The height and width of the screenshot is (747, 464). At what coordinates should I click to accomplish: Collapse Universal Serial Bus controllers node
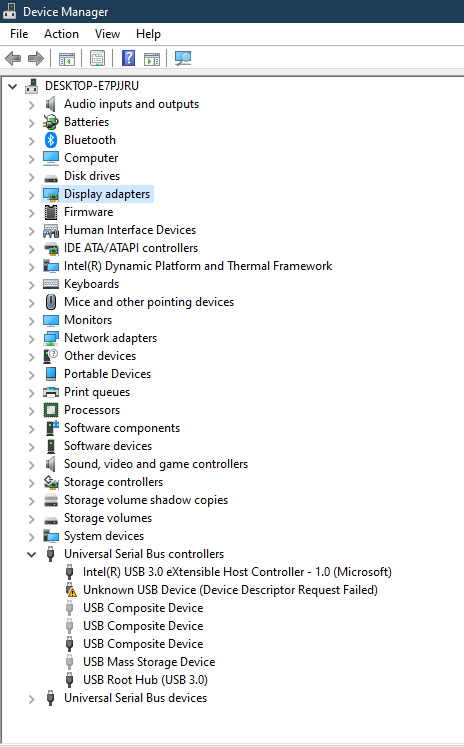31,555
